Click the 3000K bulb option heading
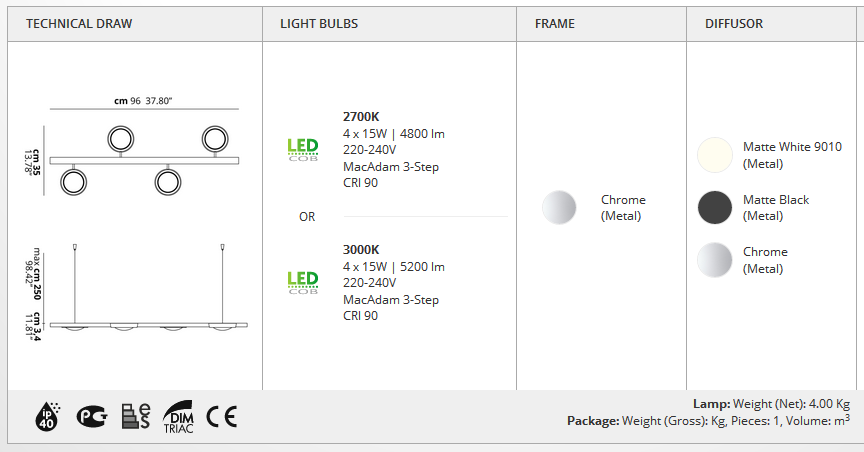The width and height of the screenshot is (864, 452). pyautogui.click(x=361, y=250)
